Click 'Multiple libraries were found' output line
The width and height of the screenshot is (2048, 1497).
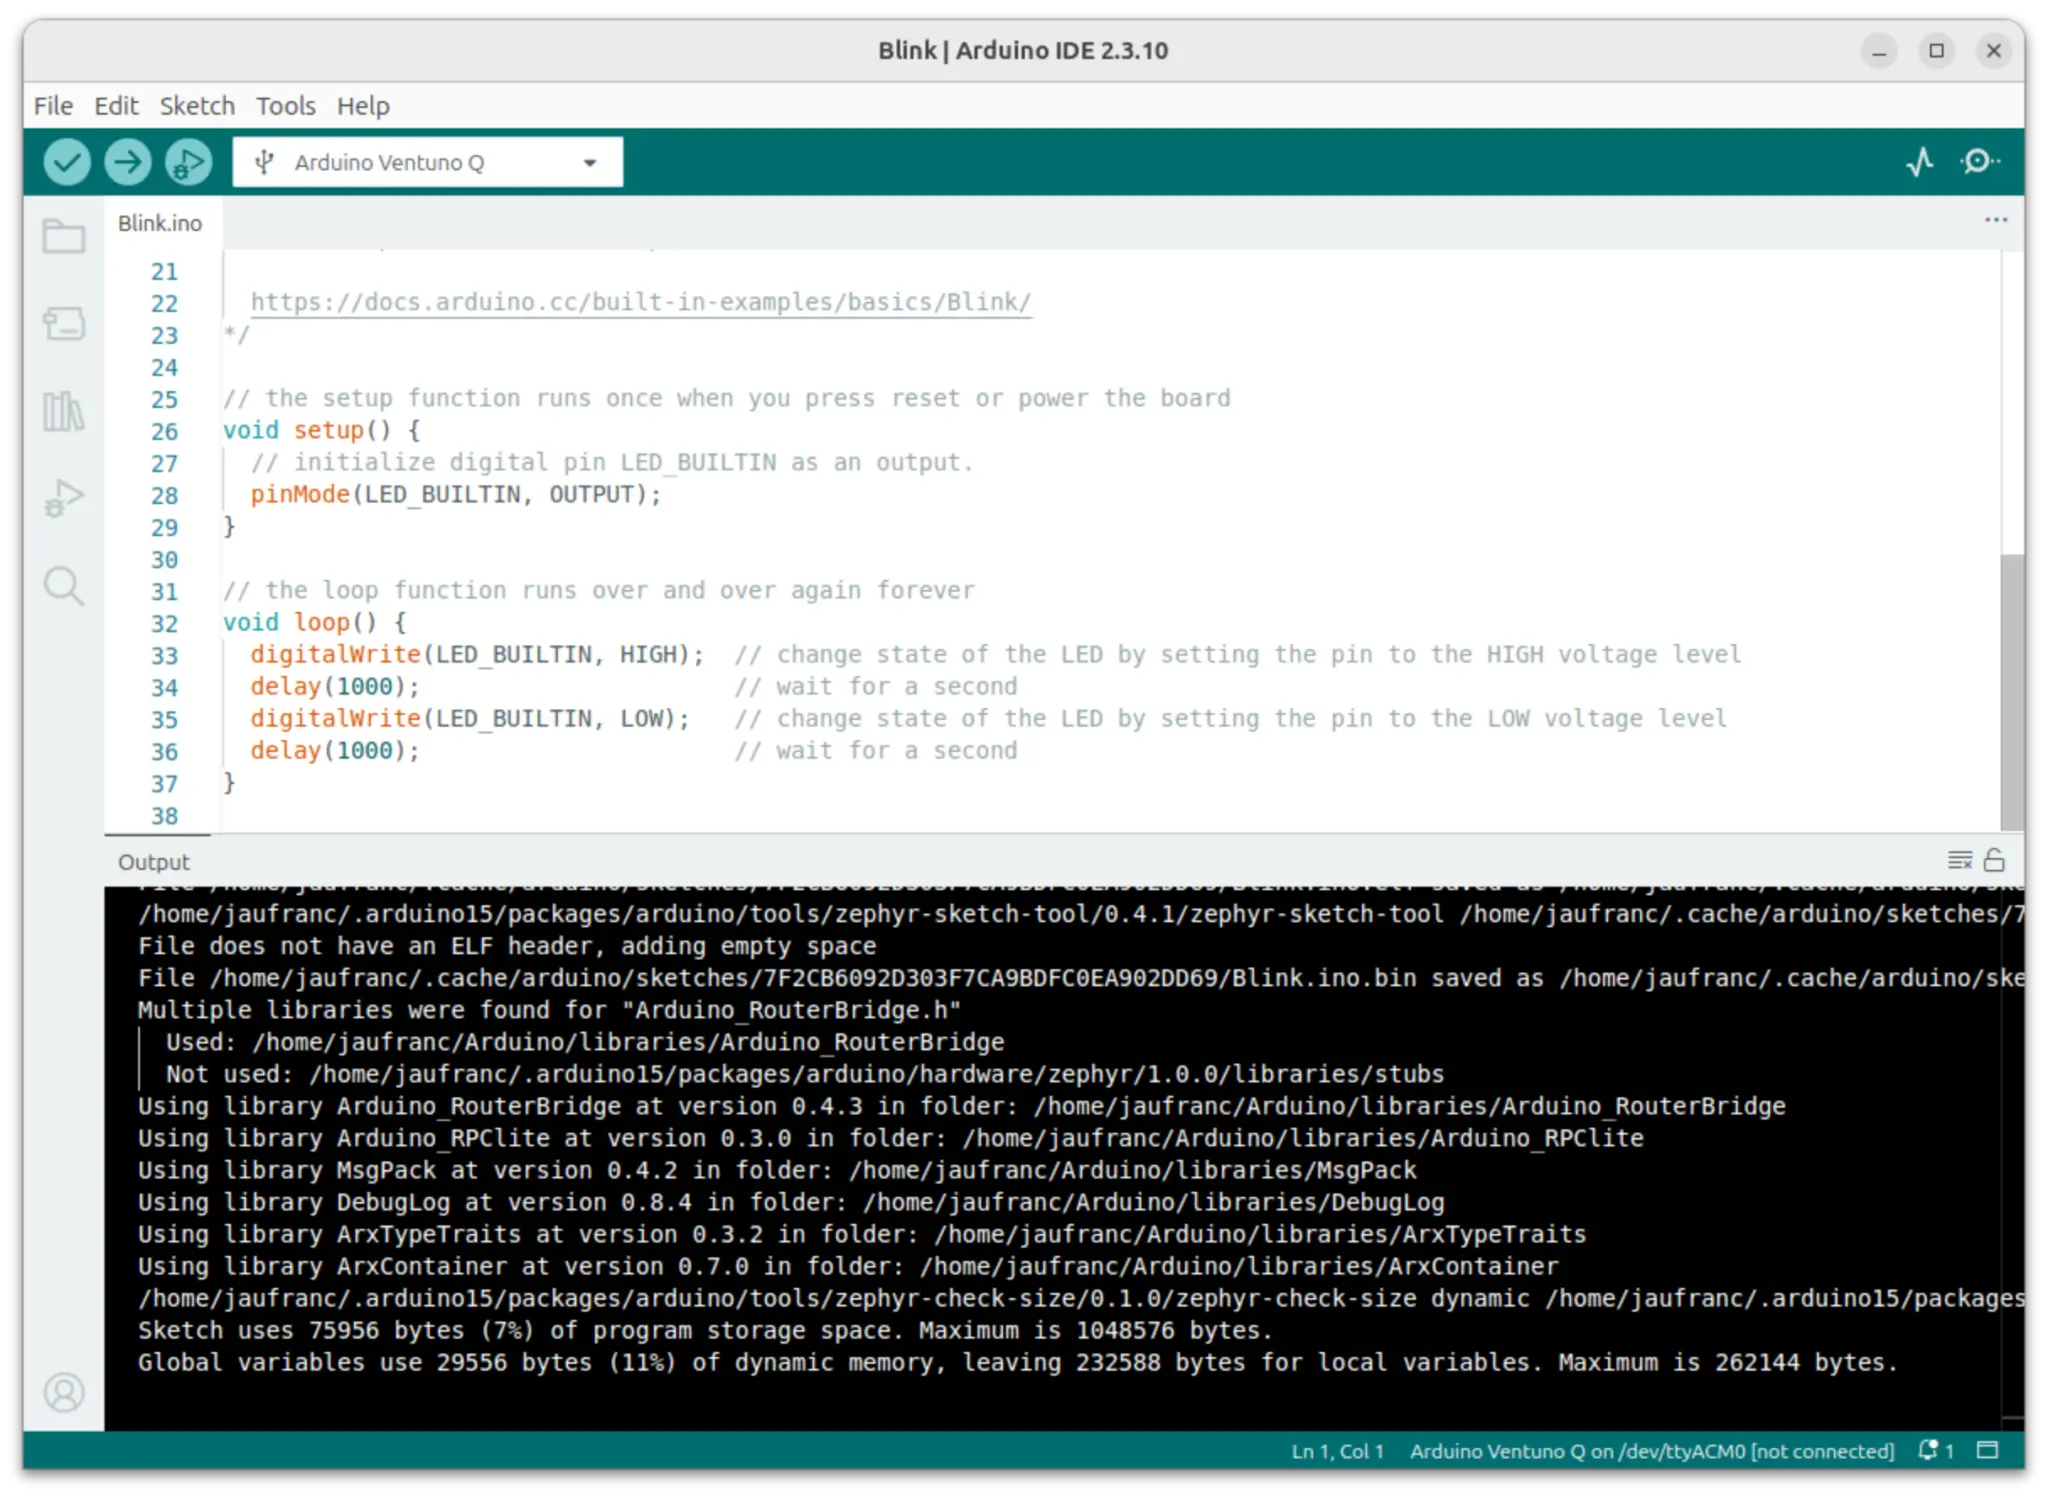tap(549, 1010)
